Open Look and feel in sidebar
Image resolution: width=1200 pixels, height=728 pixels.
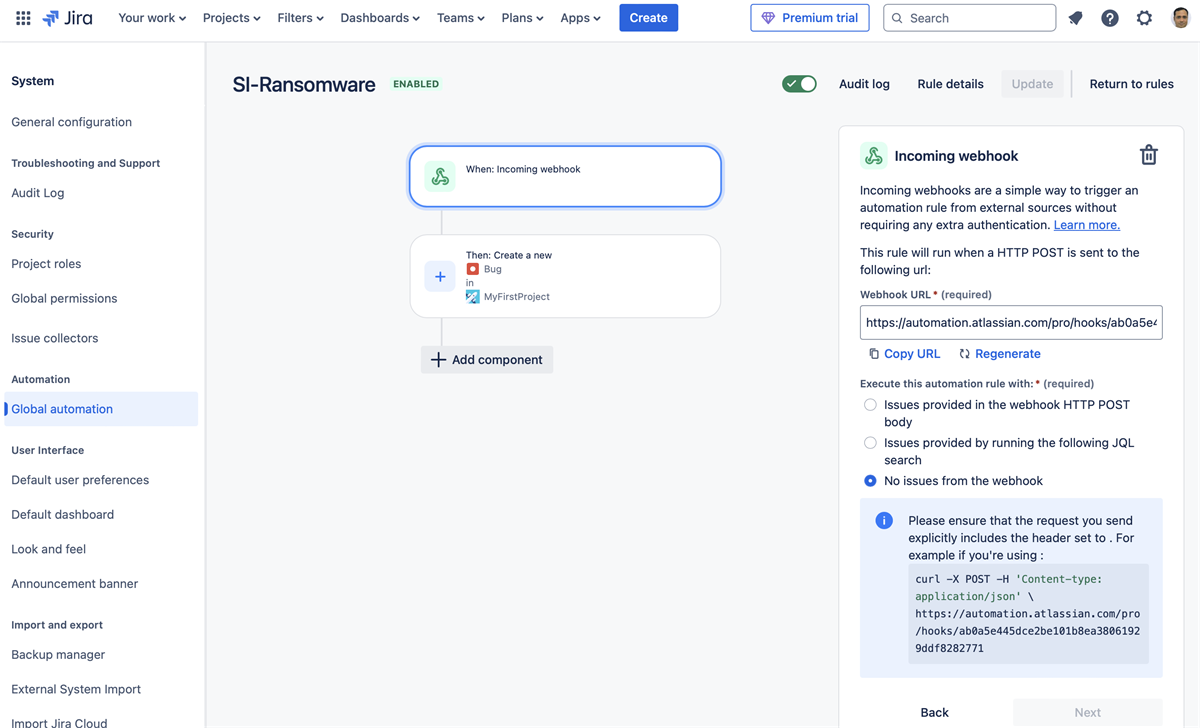(49, 549)
